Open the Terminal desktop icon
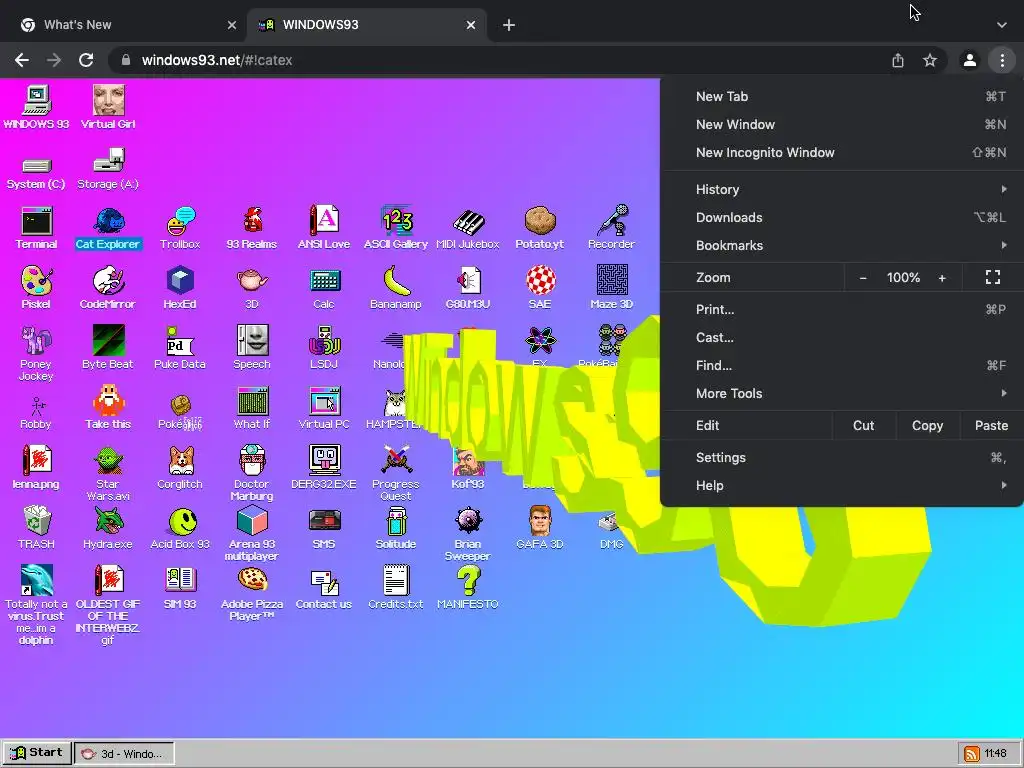Viewport: 1024px width, 768px height. tap(37, 227)
